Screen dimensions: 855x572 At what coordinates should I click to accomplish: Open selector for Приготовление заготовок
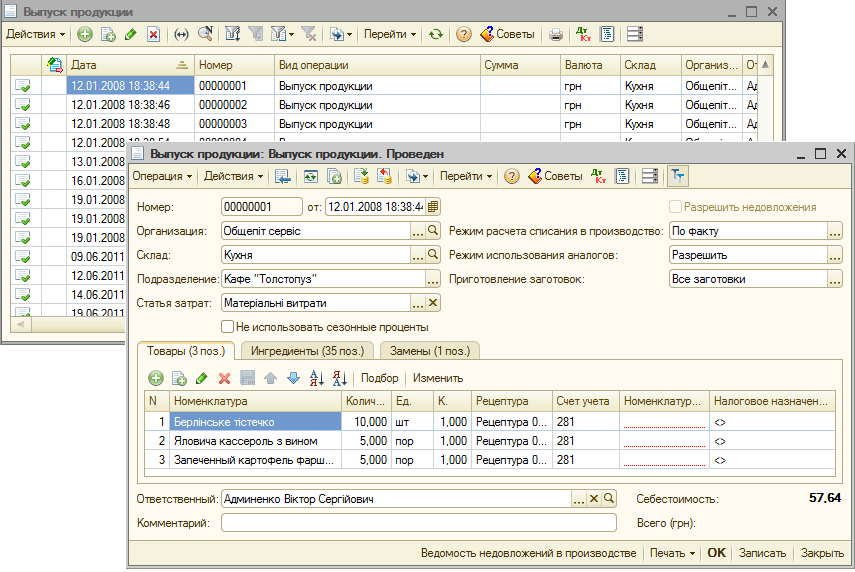[x=834, y=280]
